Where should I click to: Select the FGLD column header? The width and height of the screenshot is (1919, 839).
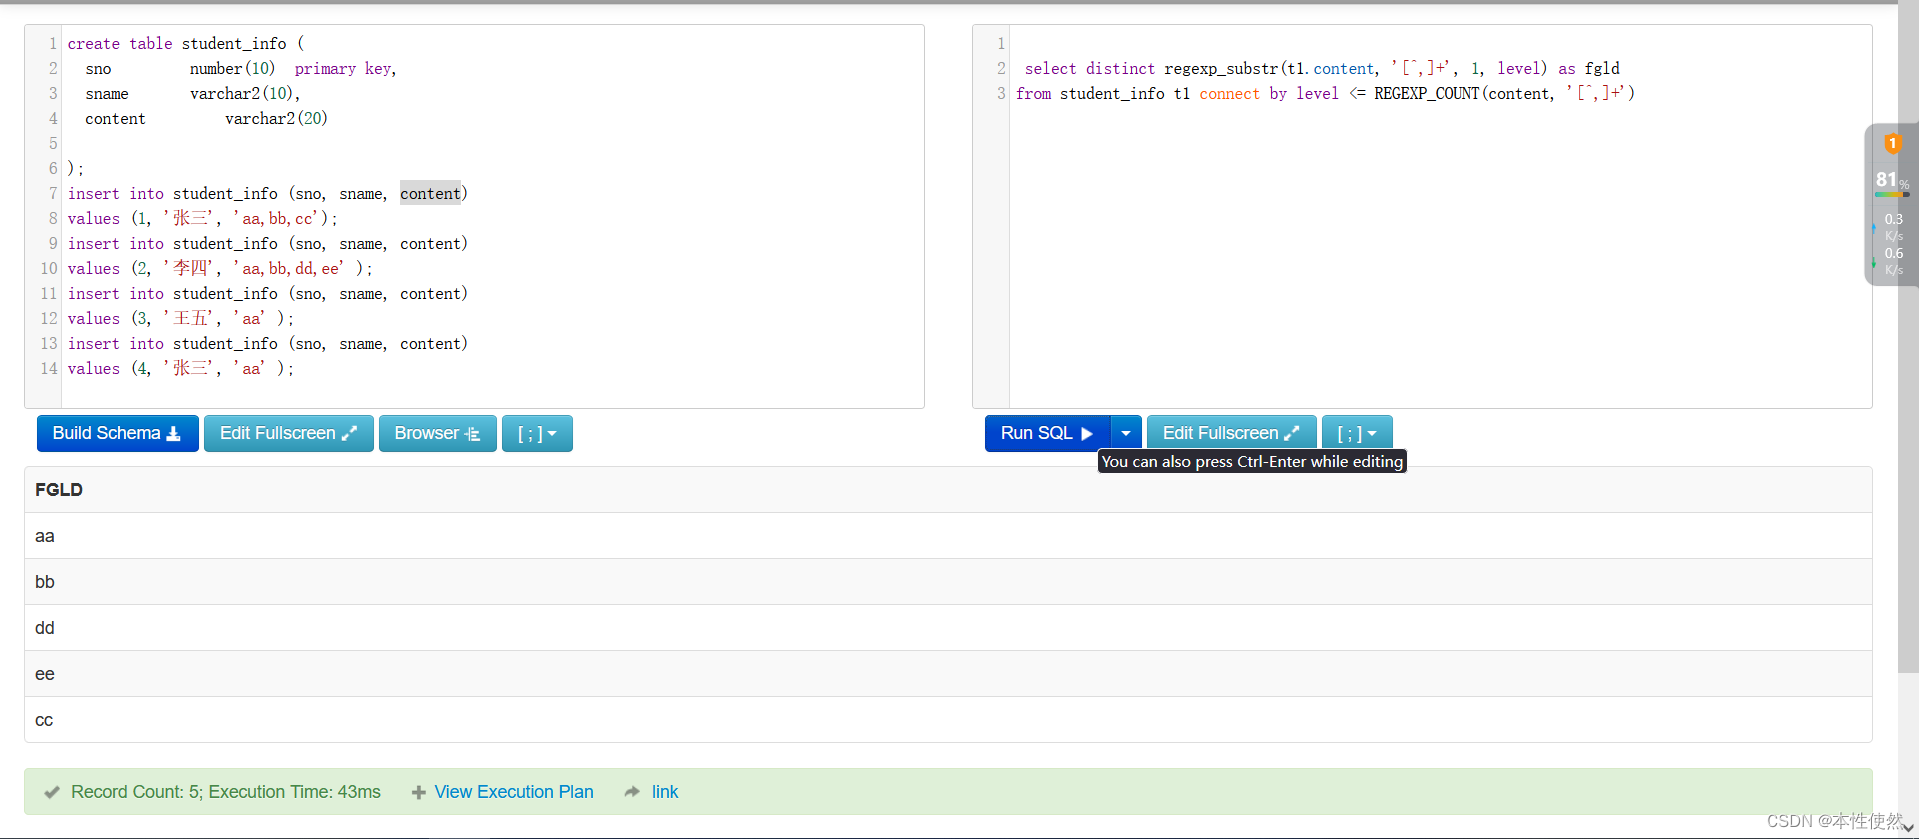click(59, 490)
